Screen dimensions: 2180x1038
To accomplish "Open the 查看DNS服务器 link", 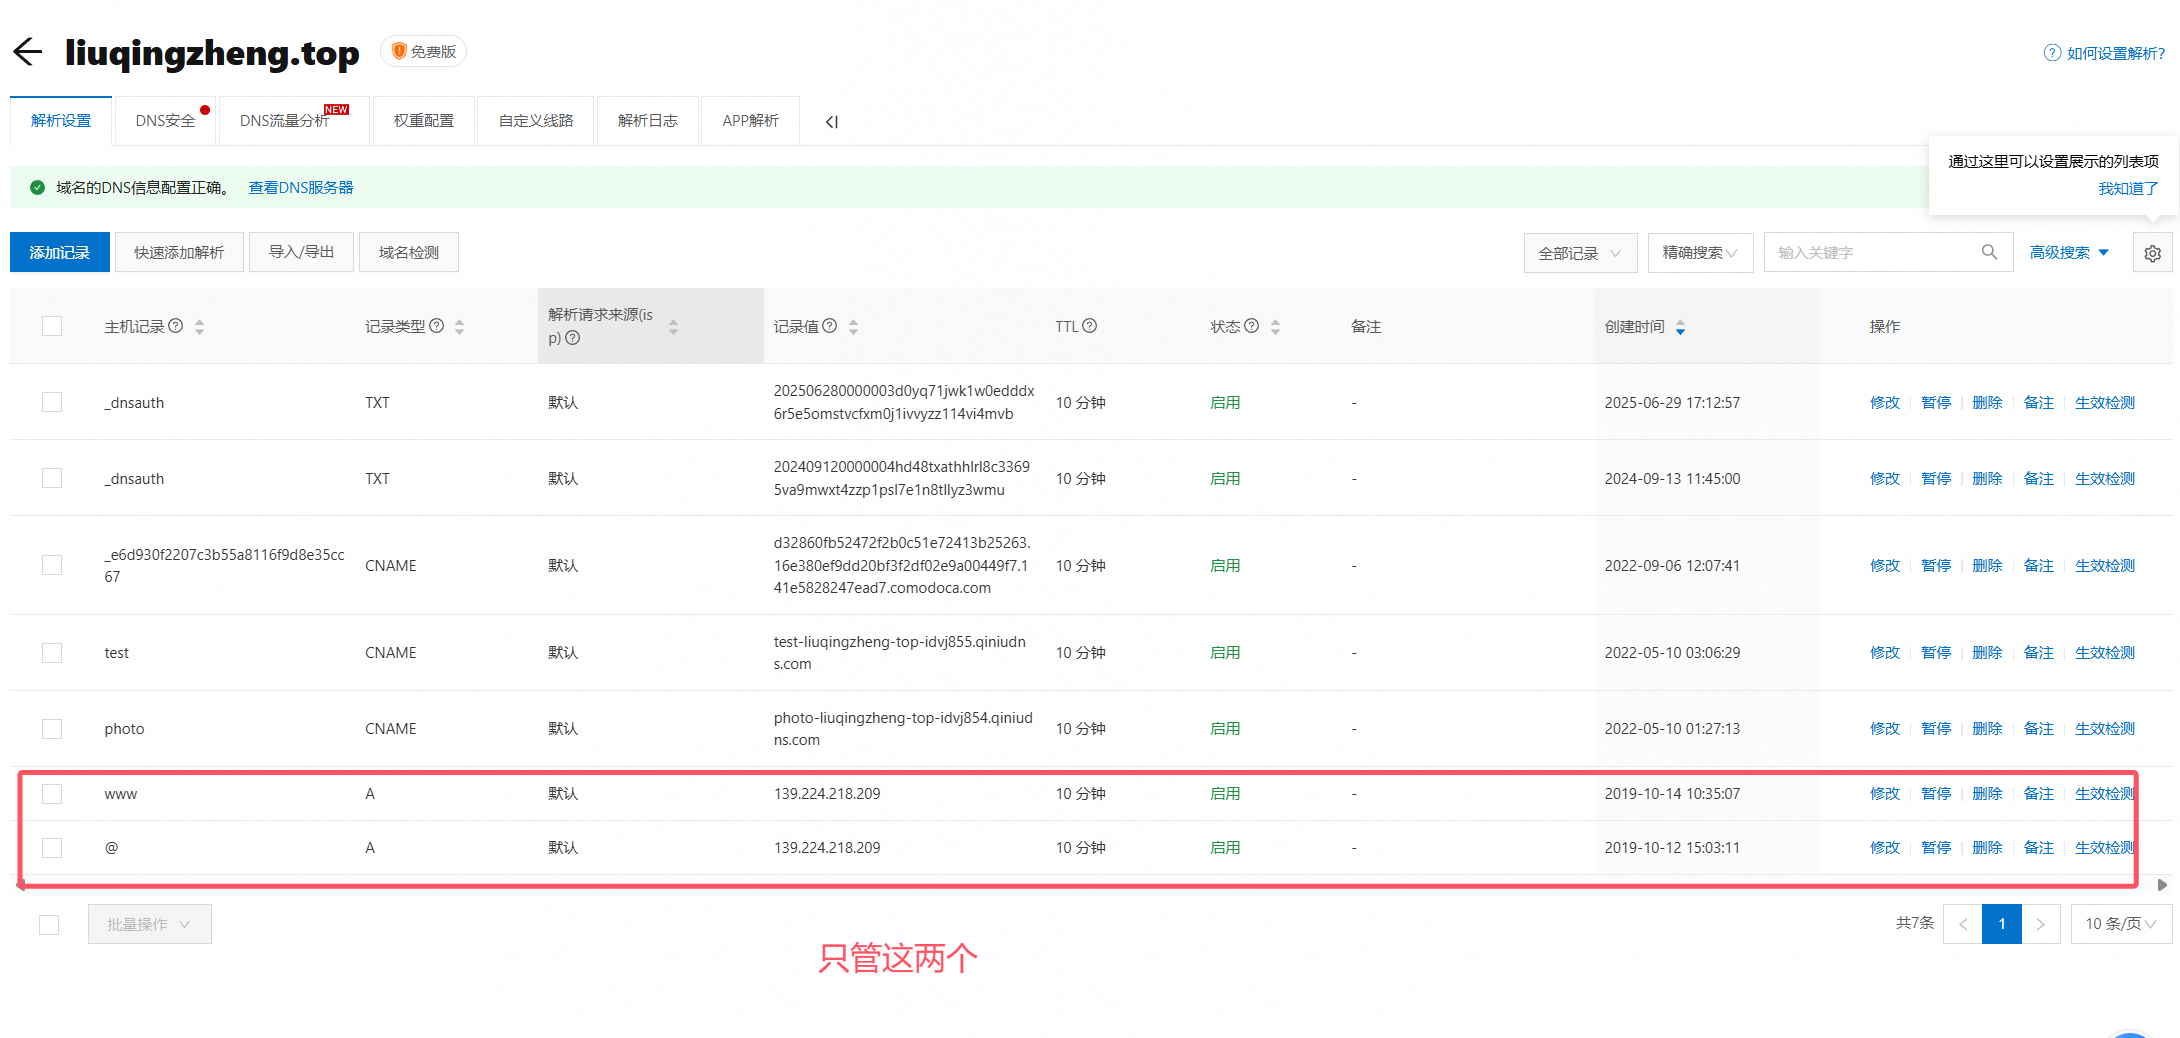I will 301,187.
